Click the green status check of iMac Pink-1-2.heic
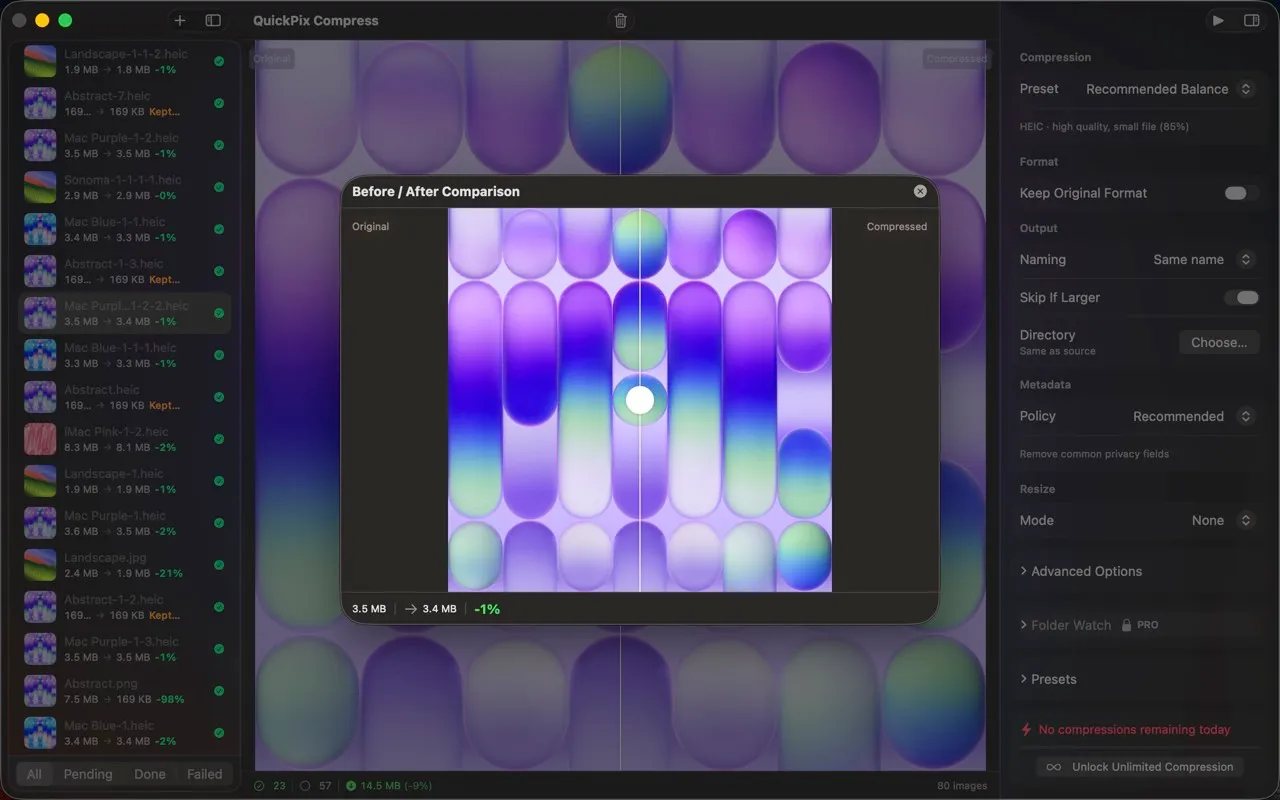 tap(219, 439)
